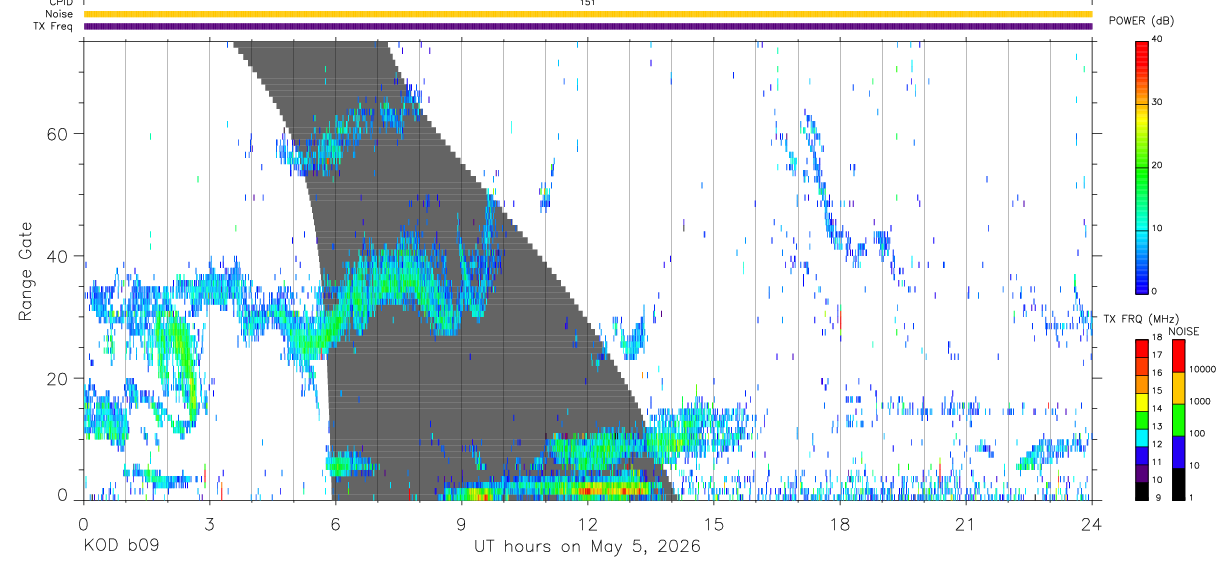Image resolution: width=1228 pixels, height=567 pixels.
Task: Click the NOISE color scale bar
Action: coord(1177,419)
